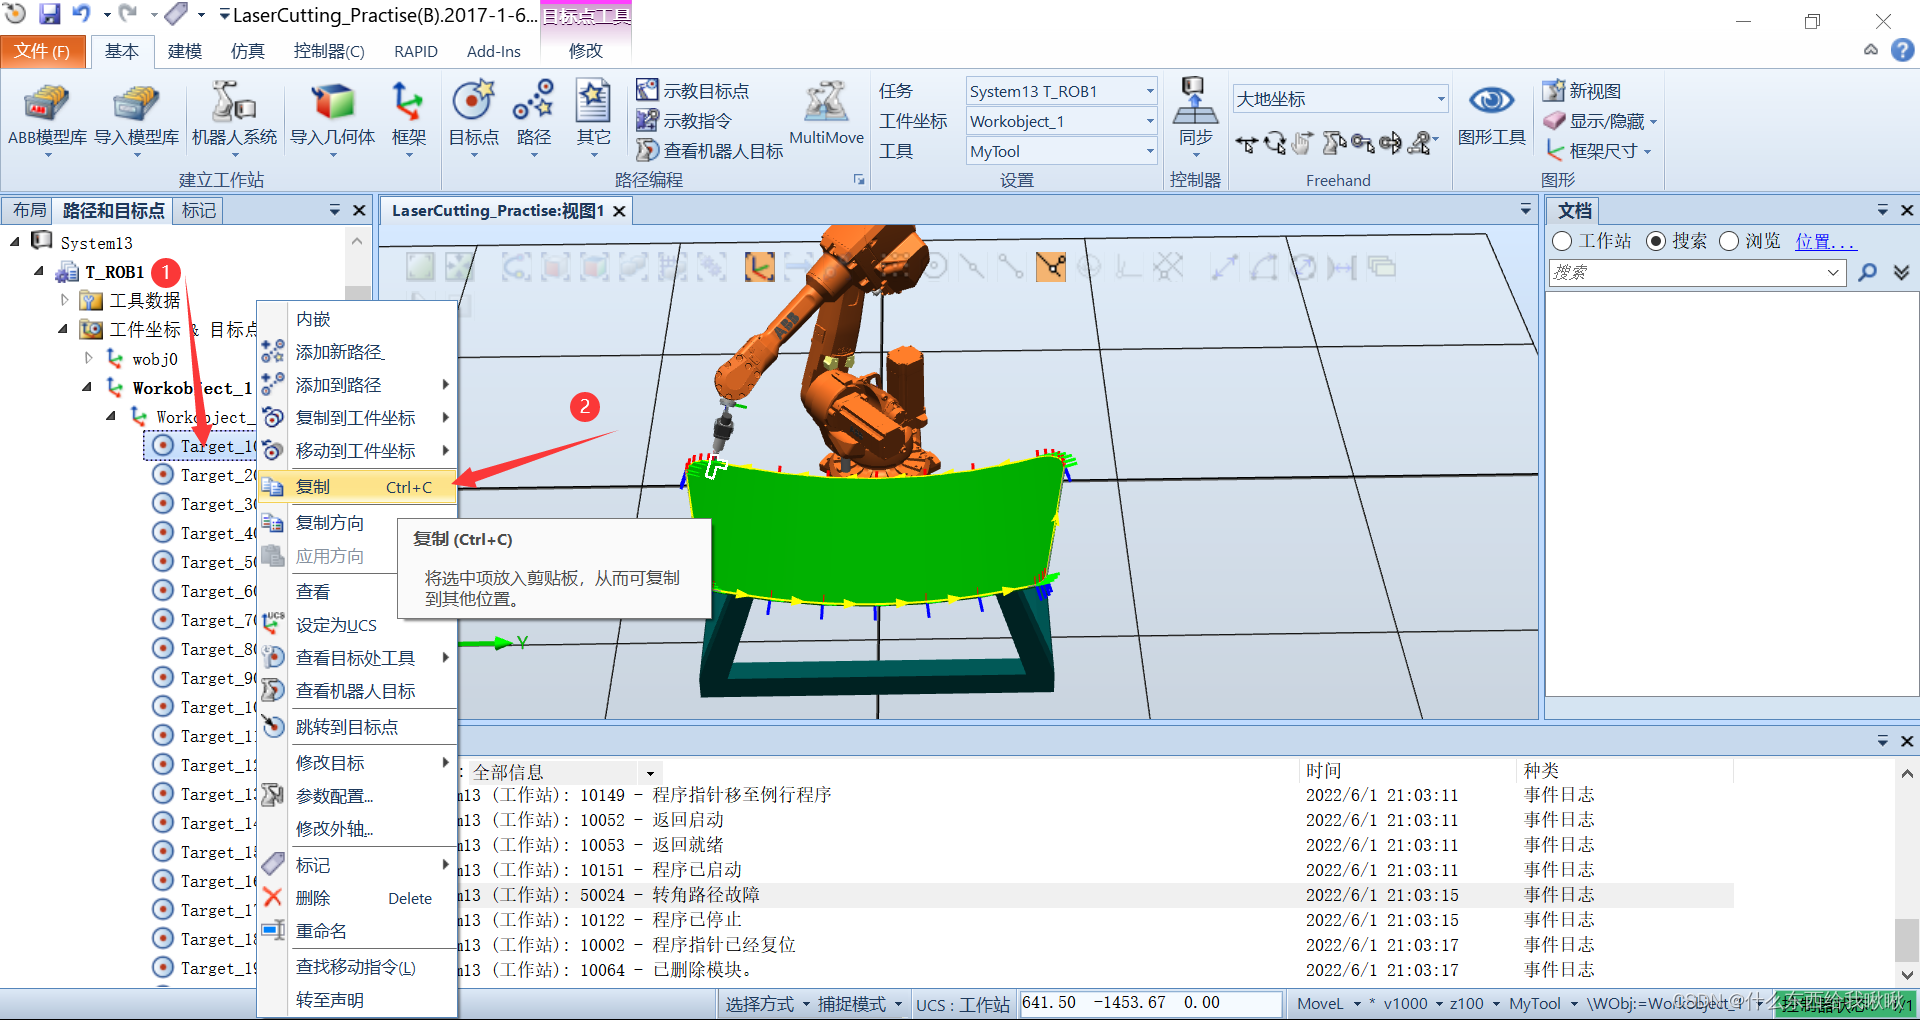Click the 框架 frame icon
1920x1020 pixels.
coord(408,117)
